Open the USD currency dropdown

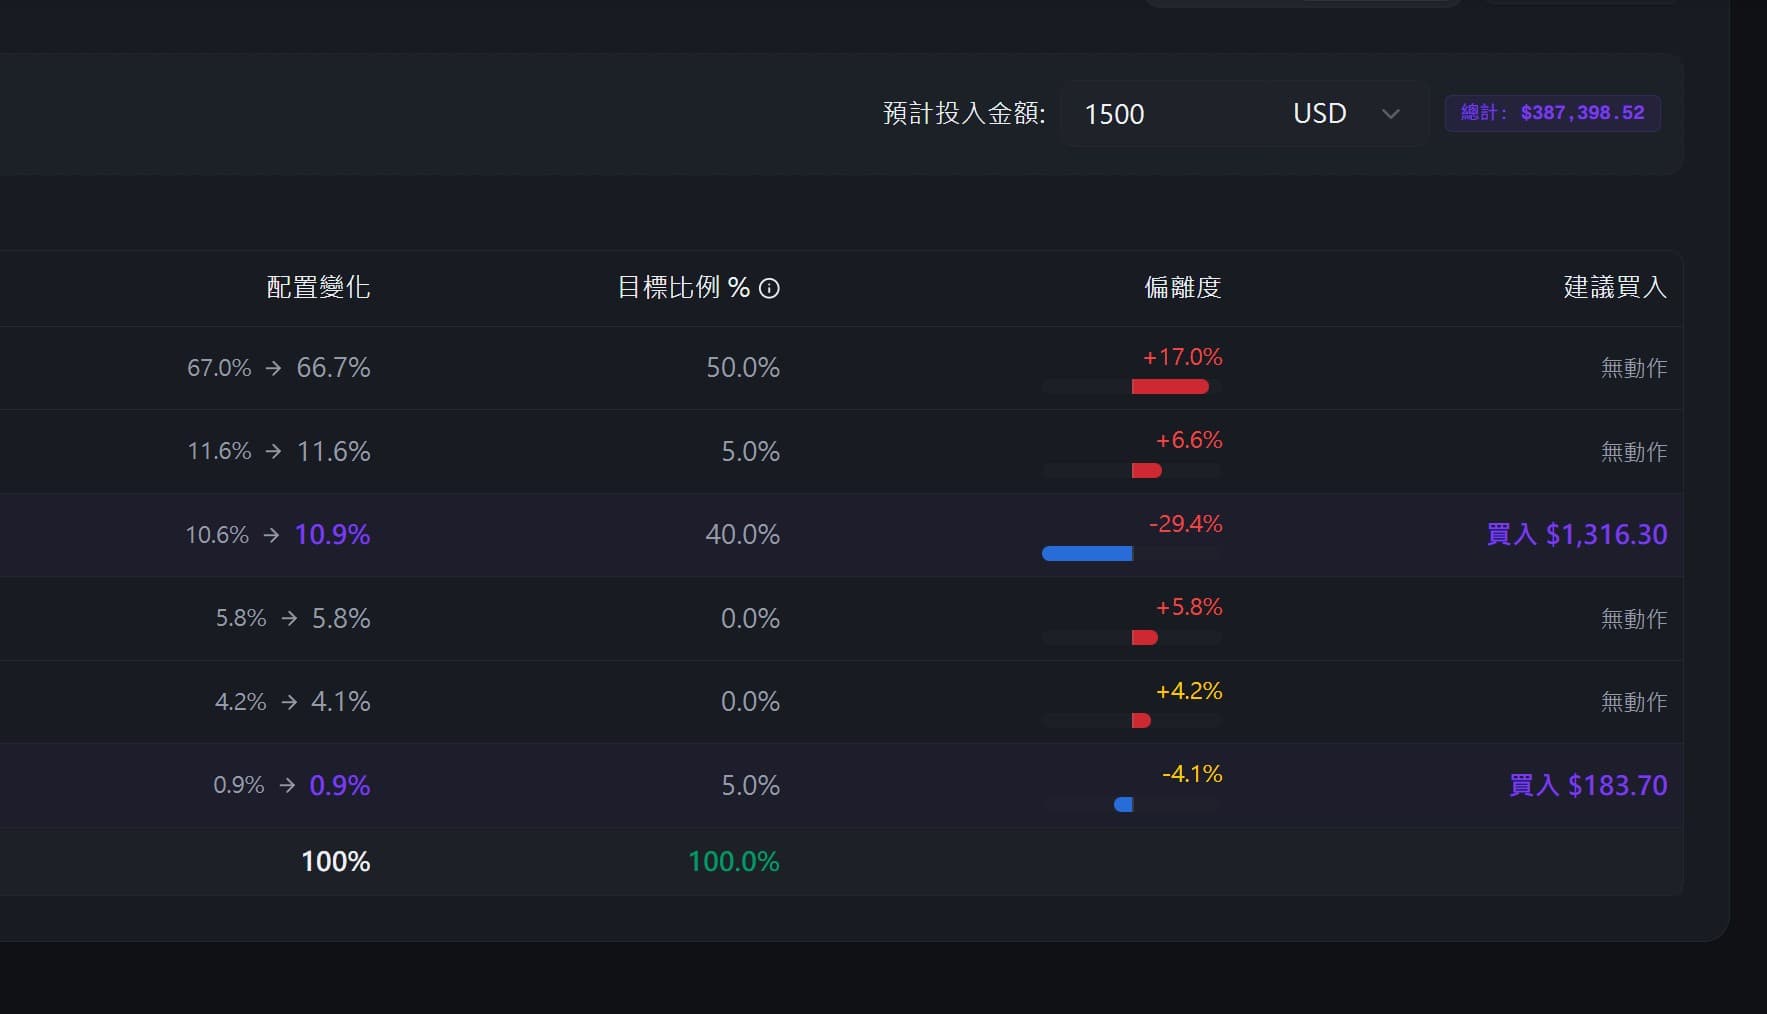[x=1347, y=114]
